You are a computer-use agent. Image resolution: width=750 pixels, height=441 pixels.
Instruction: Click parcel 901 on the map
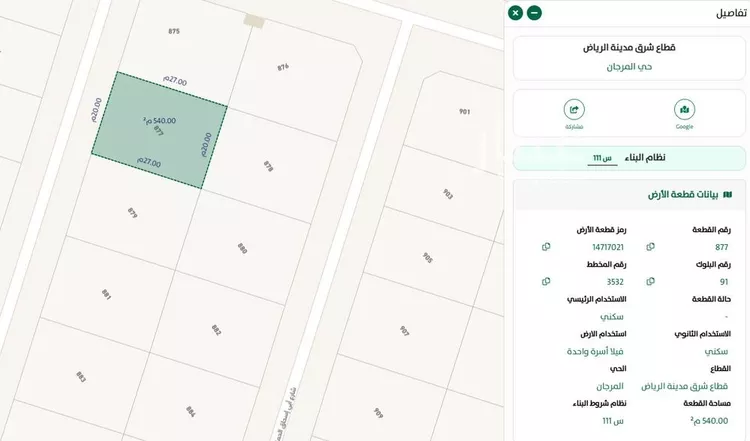coord(463,111)
